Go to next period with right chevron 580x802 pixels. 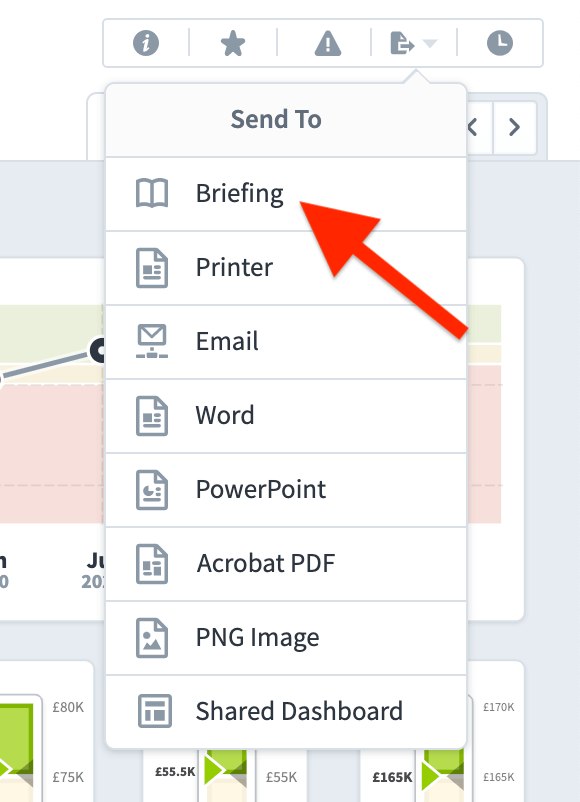pyautogui.click(x=515, y=127)
